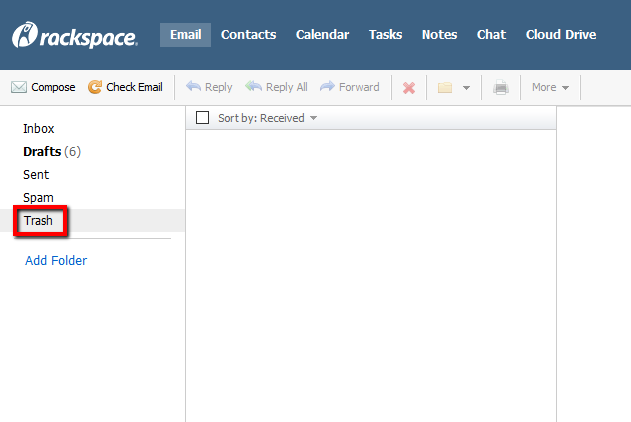Click the orange Check Email refresh icon
This screenshot has width=631, height=422.
(95, 87)
